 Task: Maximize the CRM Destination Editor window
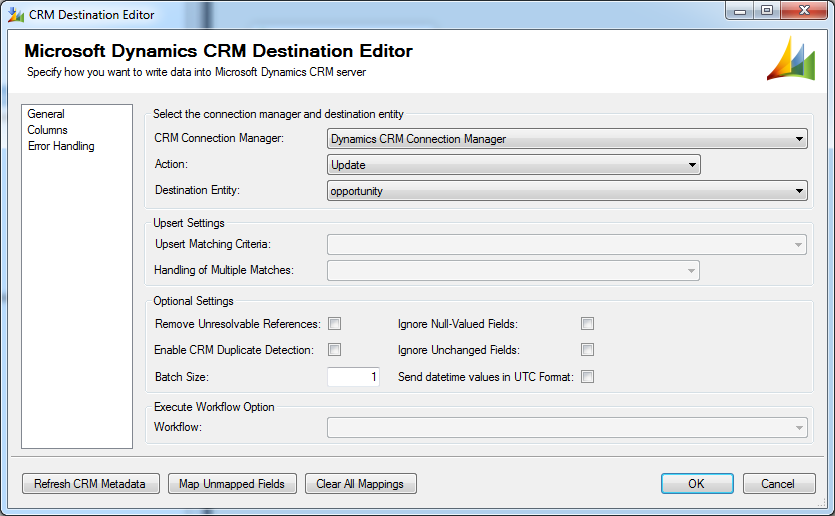click(767, 11)
